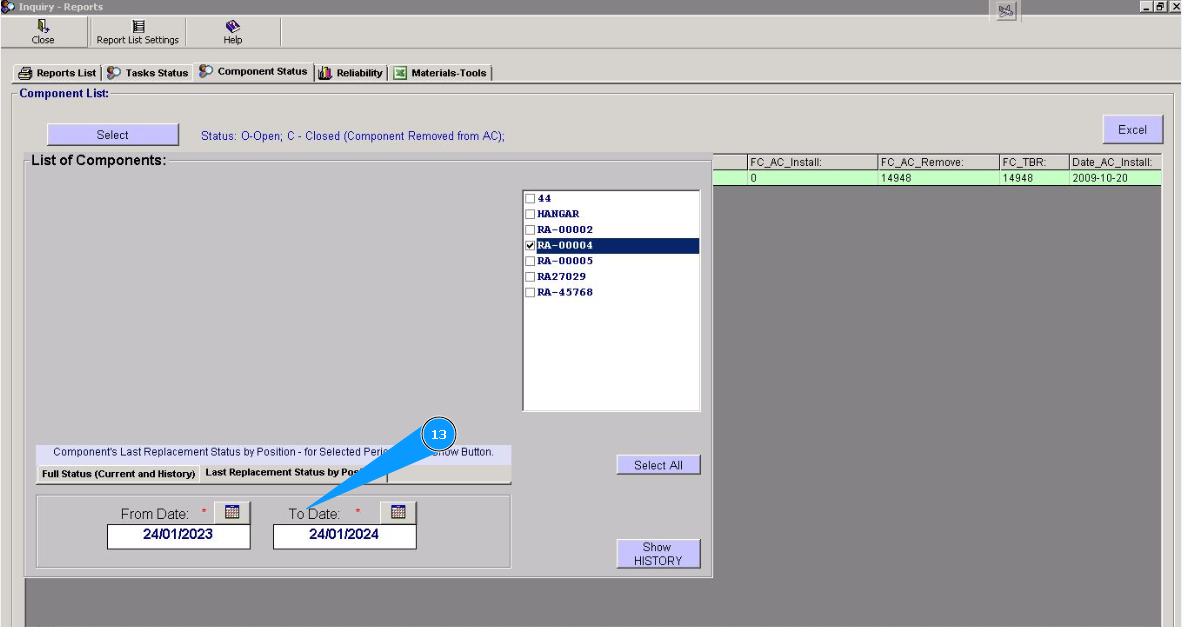The height and width of the screenshot is (629, 1182).
Task: Switch to Full Status (Current and History) tab
Action: pos(118,474)
